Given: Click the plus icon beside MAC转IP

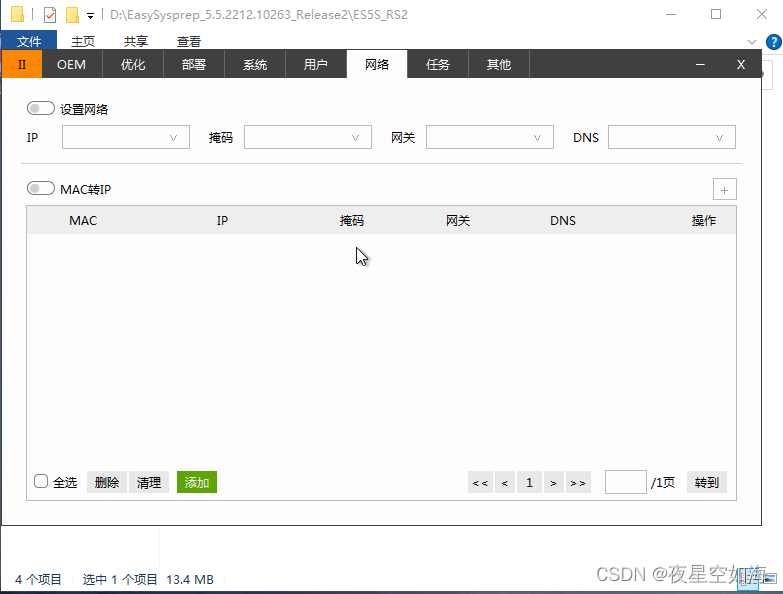Looking at the screenshot, I should [x=725, y=189].
